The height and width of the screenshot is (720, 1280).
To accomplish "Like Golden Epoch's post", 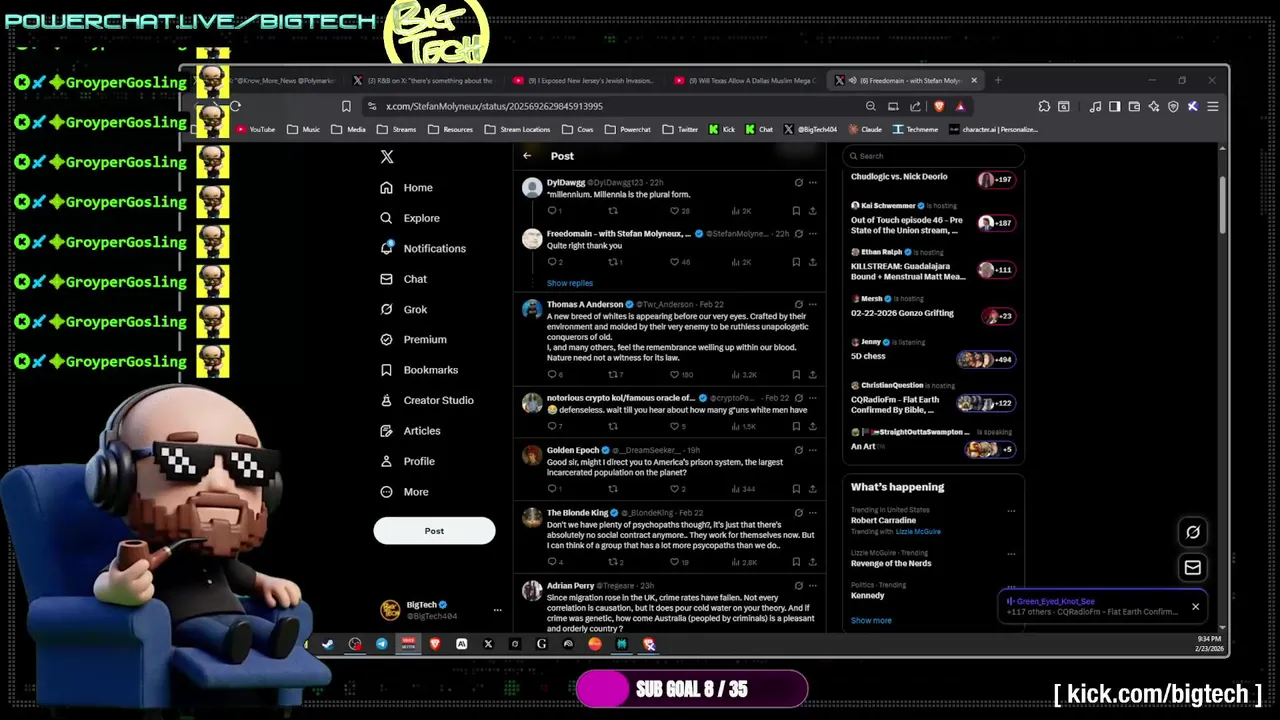I will [x=674, y=489].
